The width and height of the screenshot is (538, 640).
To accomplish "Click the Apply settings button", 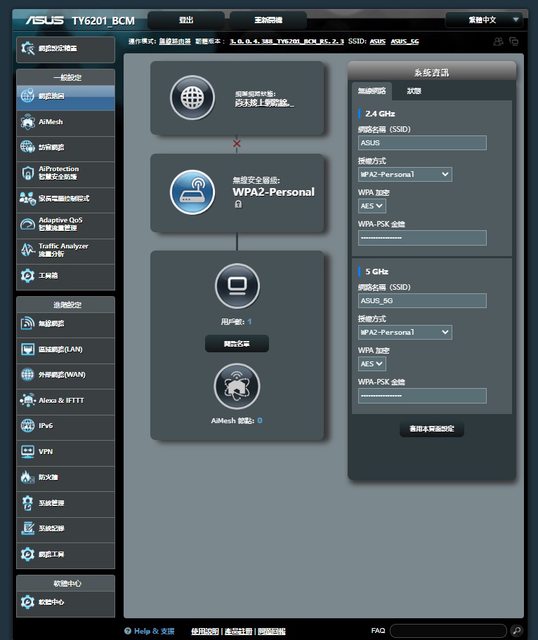I will (431, 429).
